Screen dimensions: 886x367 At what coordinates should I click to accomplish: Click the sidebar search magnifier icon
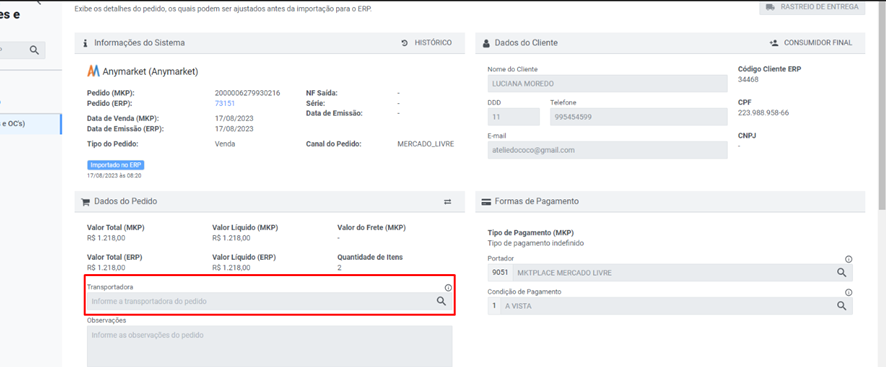pyautogui.click(x=34, y=50)
